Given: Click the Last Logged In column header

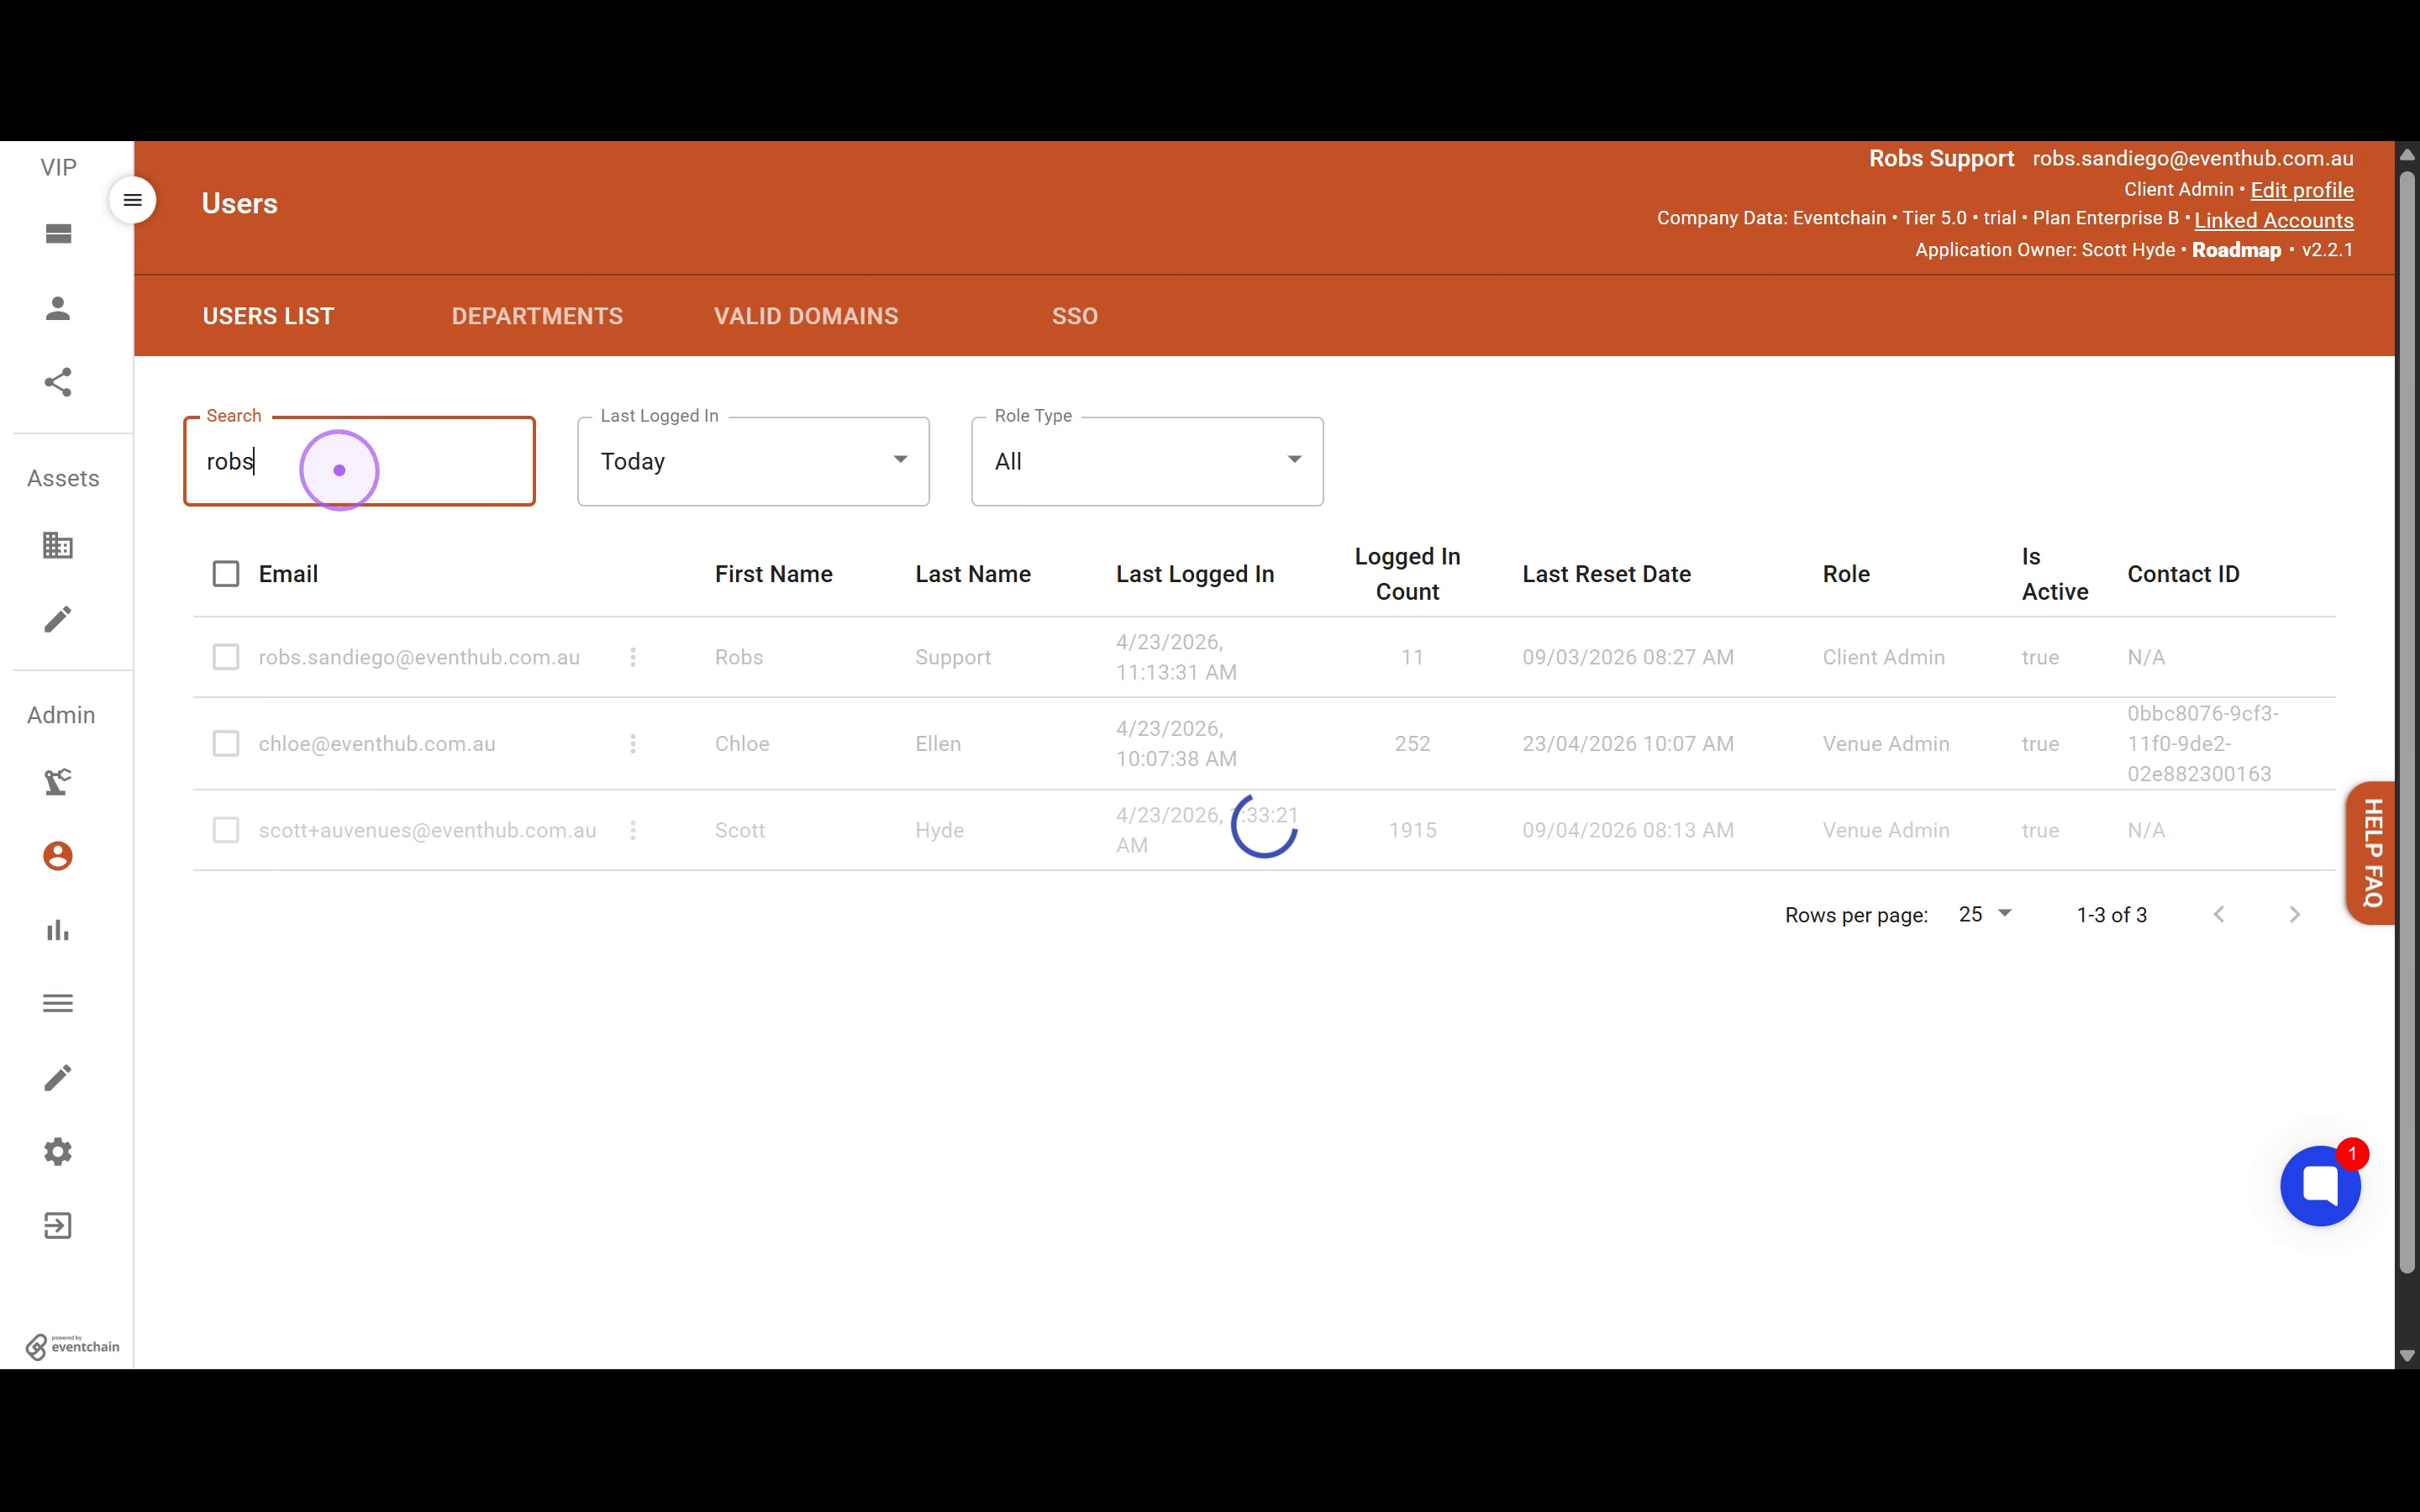Looking at the screenshot, I should point(1195,574).
